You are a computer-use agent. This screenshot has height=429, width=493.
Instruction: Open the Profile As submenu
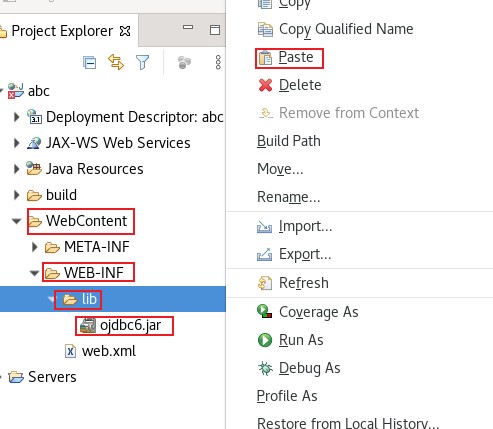[287, 396]
